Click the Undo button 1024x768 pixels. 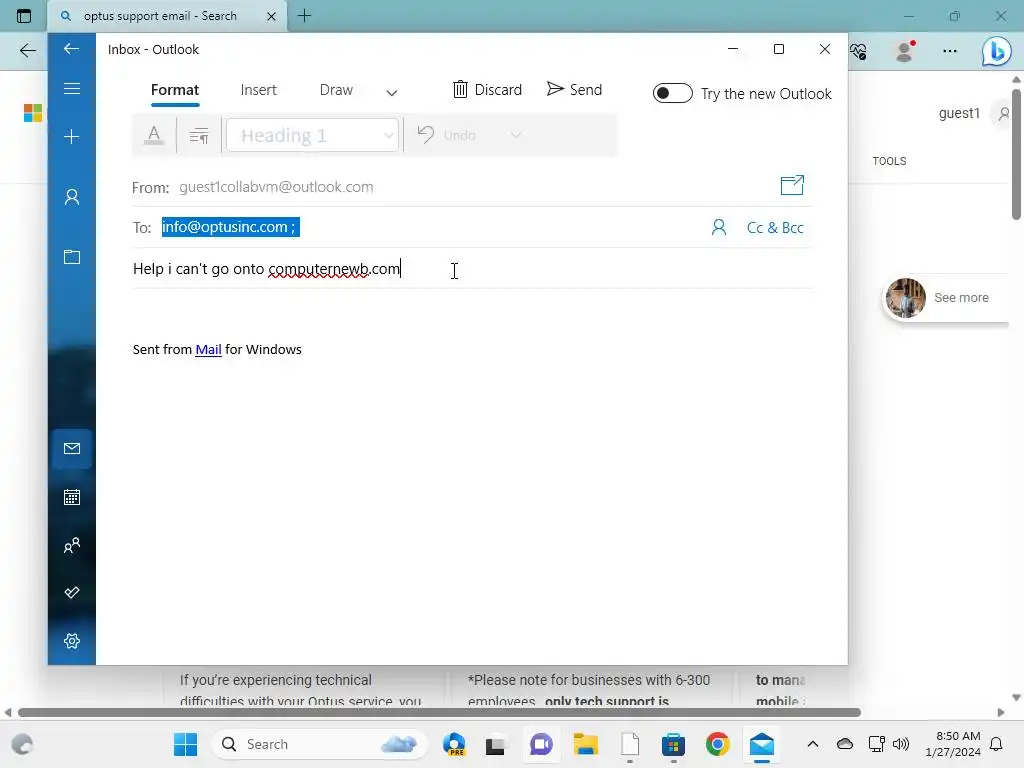pos(447,135)
